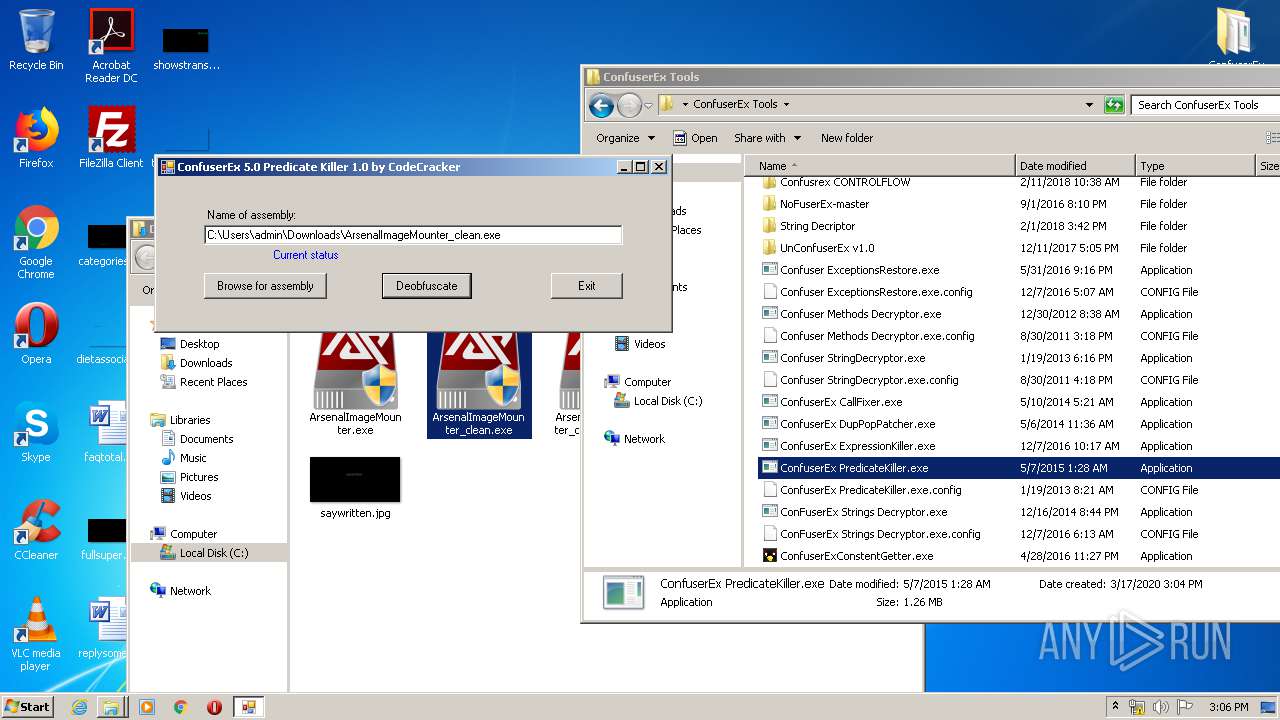Click Name of assembly text field
The width and height of the screenshot is (1280, 720).
pyautogui.click(x=413, y=235)
